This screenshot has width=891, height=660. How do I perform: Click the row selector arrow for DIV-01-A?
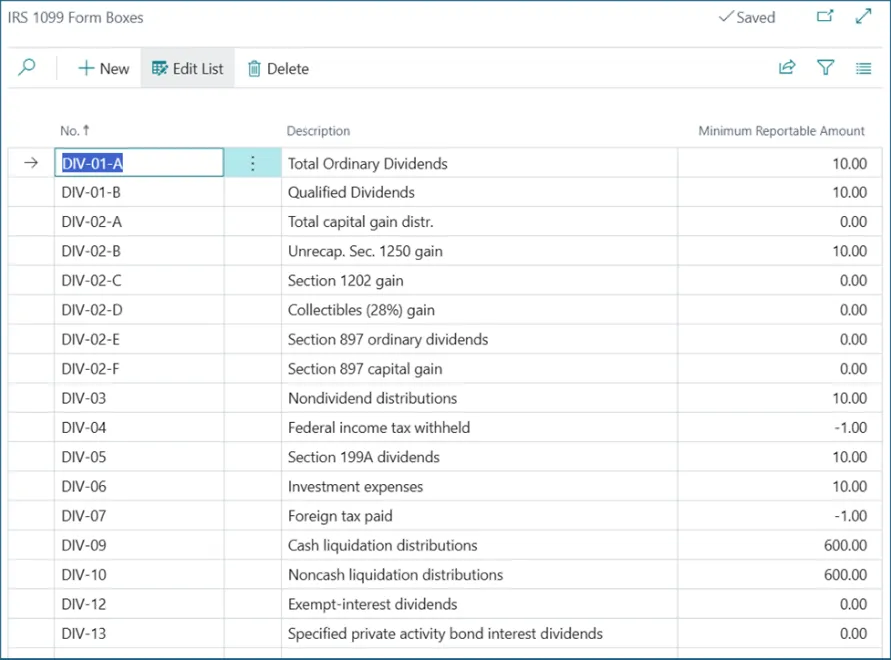click(x=31, y=163)
